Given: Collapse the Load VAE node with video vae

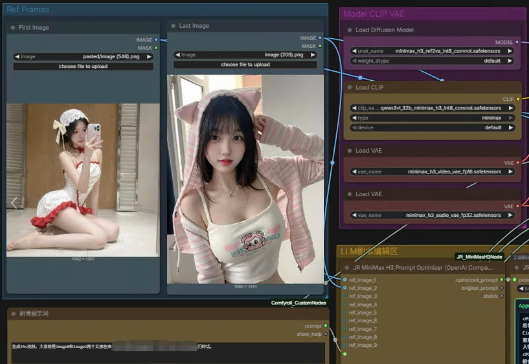Looking at the screenshot, I should pyautogui.click(x=350, y=151).
